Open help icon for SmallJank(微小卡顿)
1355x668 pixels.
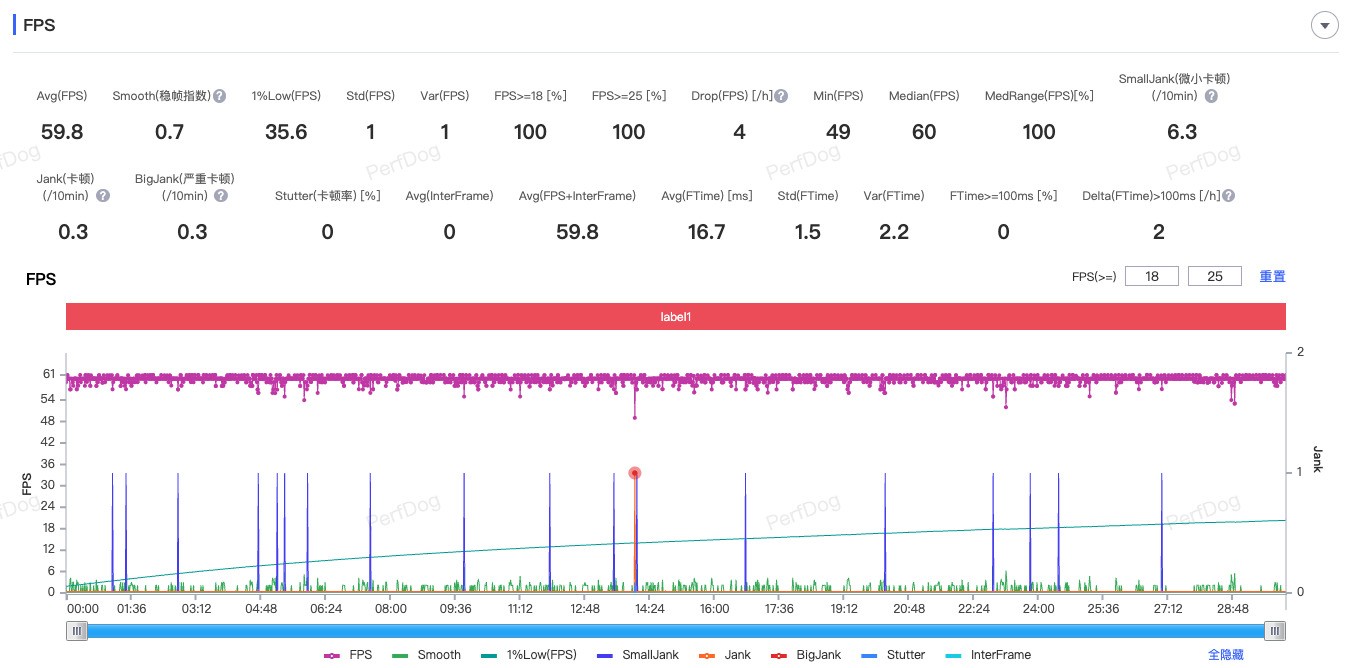click(1211, 97)
